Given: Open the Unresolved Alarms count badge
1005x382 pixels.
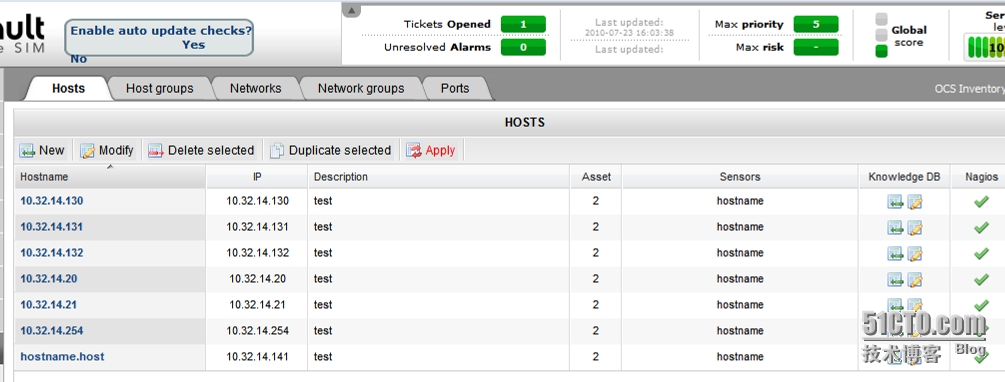Looking at the screenshot, I should pyautogui.click(x=523, y=47).
